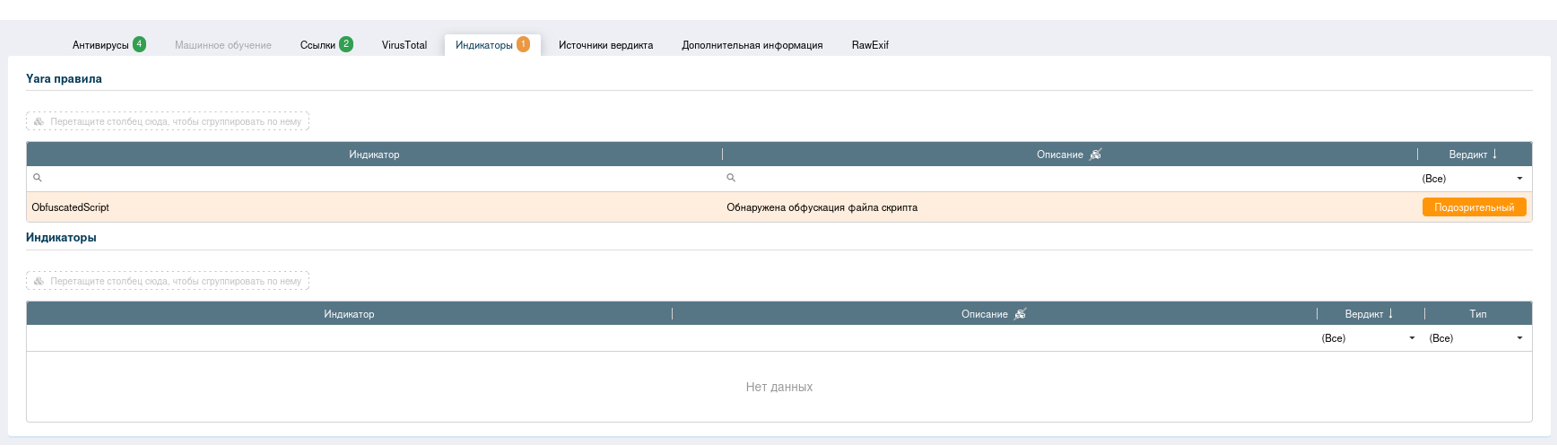
Task: Open the Вердикт filter dropdown in Индикаторы table
Action: pos(1412,339)
